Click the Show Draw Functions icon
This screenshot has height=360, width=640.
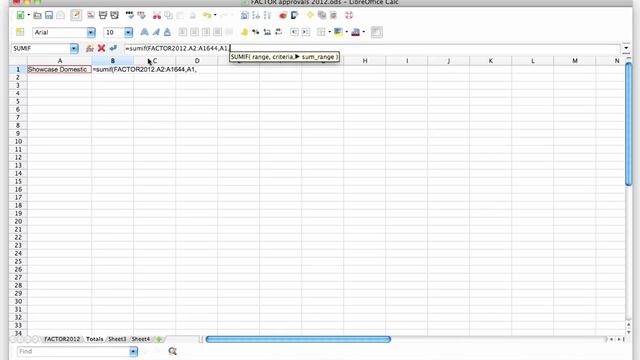point(294,16)
